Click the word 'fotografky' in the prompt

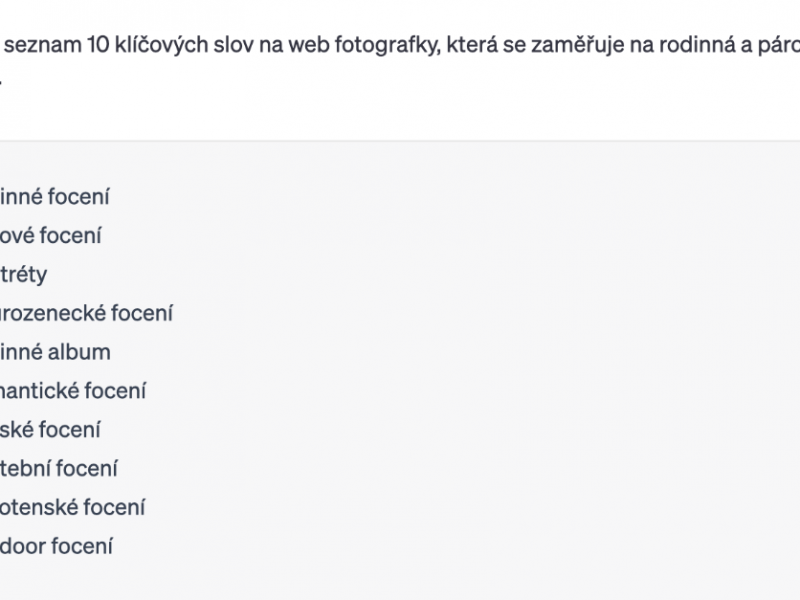tap(387, 45)
